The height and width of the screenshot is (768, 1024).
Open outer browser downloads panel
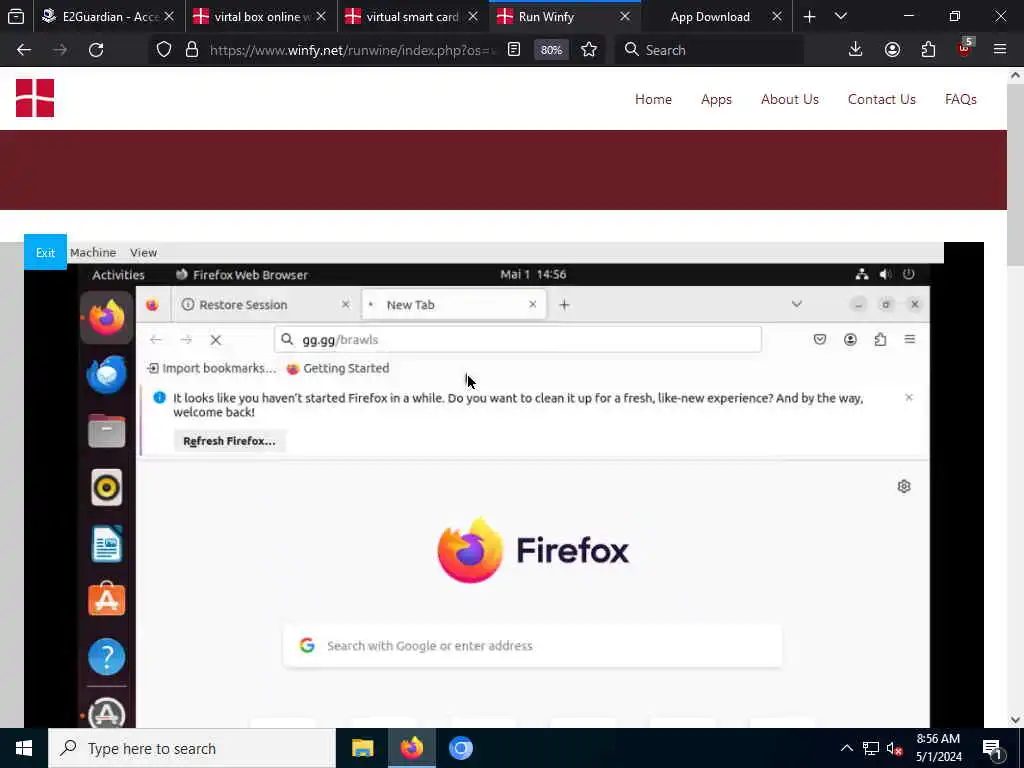(x=855, y=50)
